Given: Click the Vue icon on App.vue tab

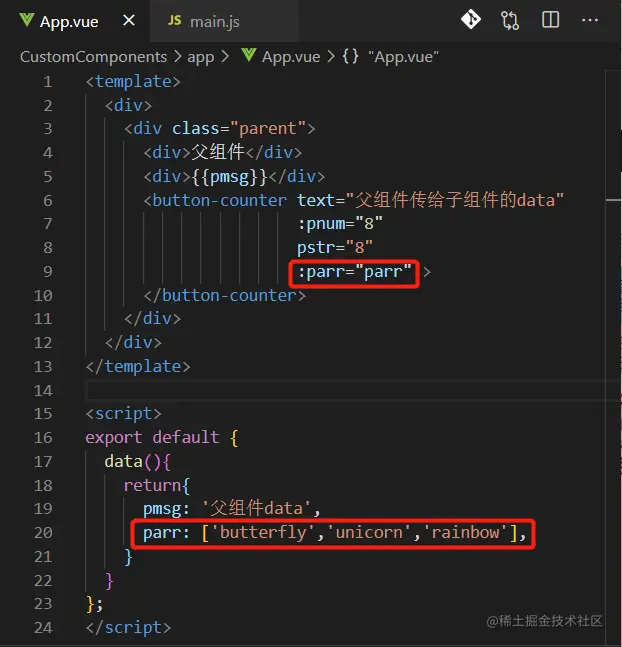Looking at the screenshot, I should click(x=27, y=20).
